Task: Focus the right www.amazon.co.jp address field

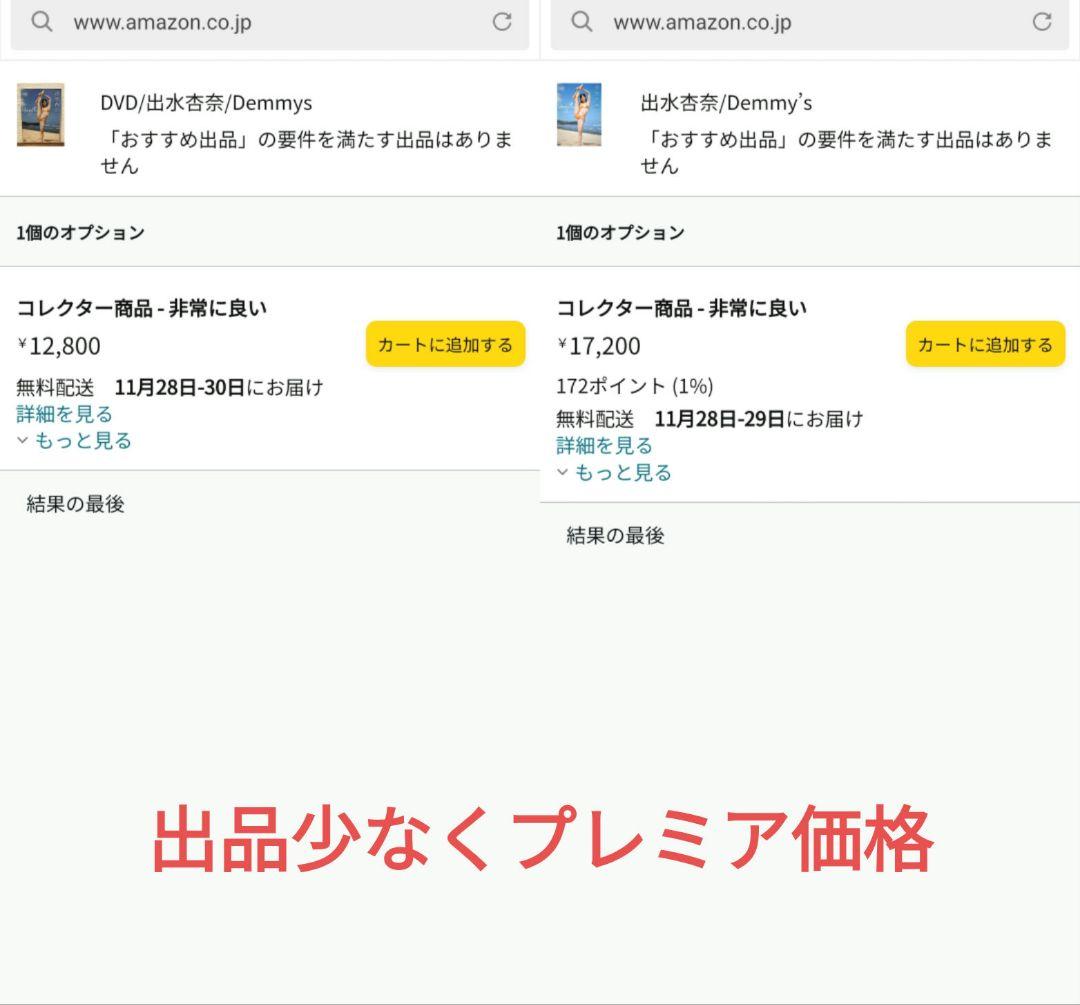Action: pyautogui.click(x=810, y=23)
